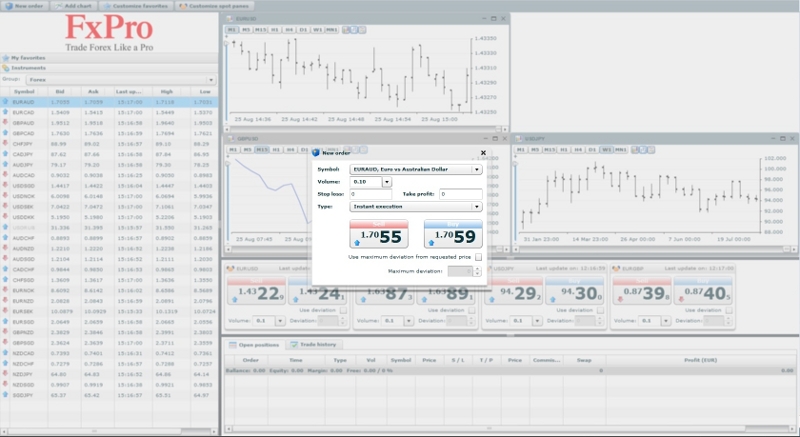Click third tool icon after MN1 in USDJPY chart
This screenshot has width=800, height=437.
[651, 149]
